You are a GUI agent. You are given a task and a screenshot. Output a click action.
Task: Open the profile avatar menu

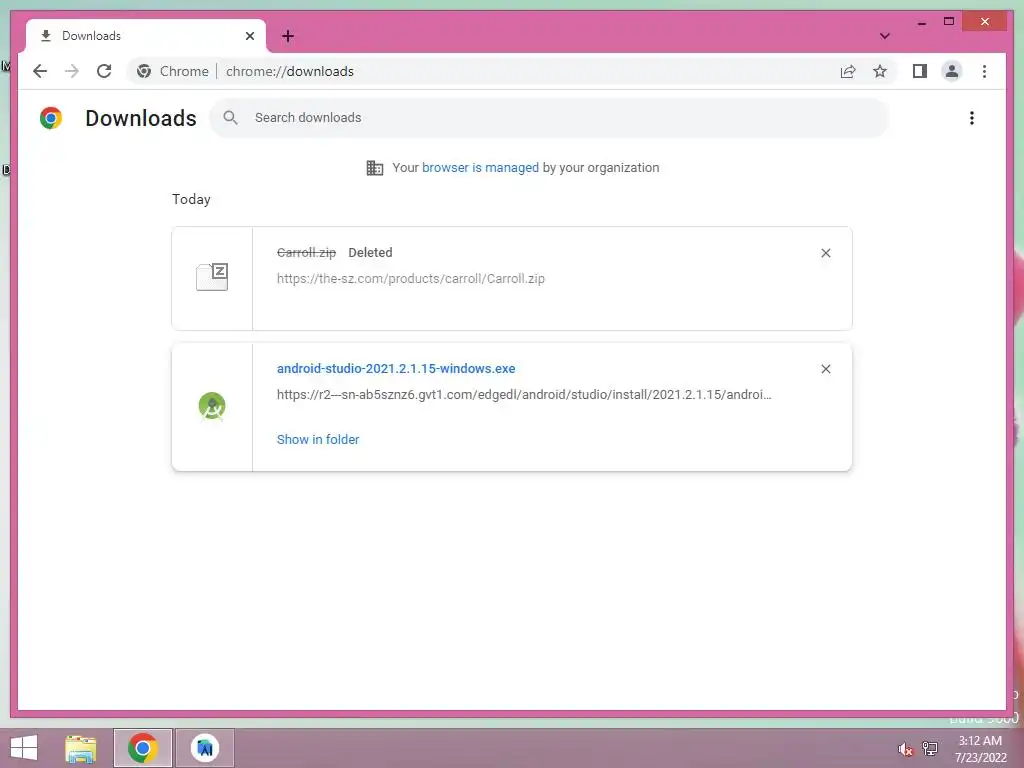(952, 71)
